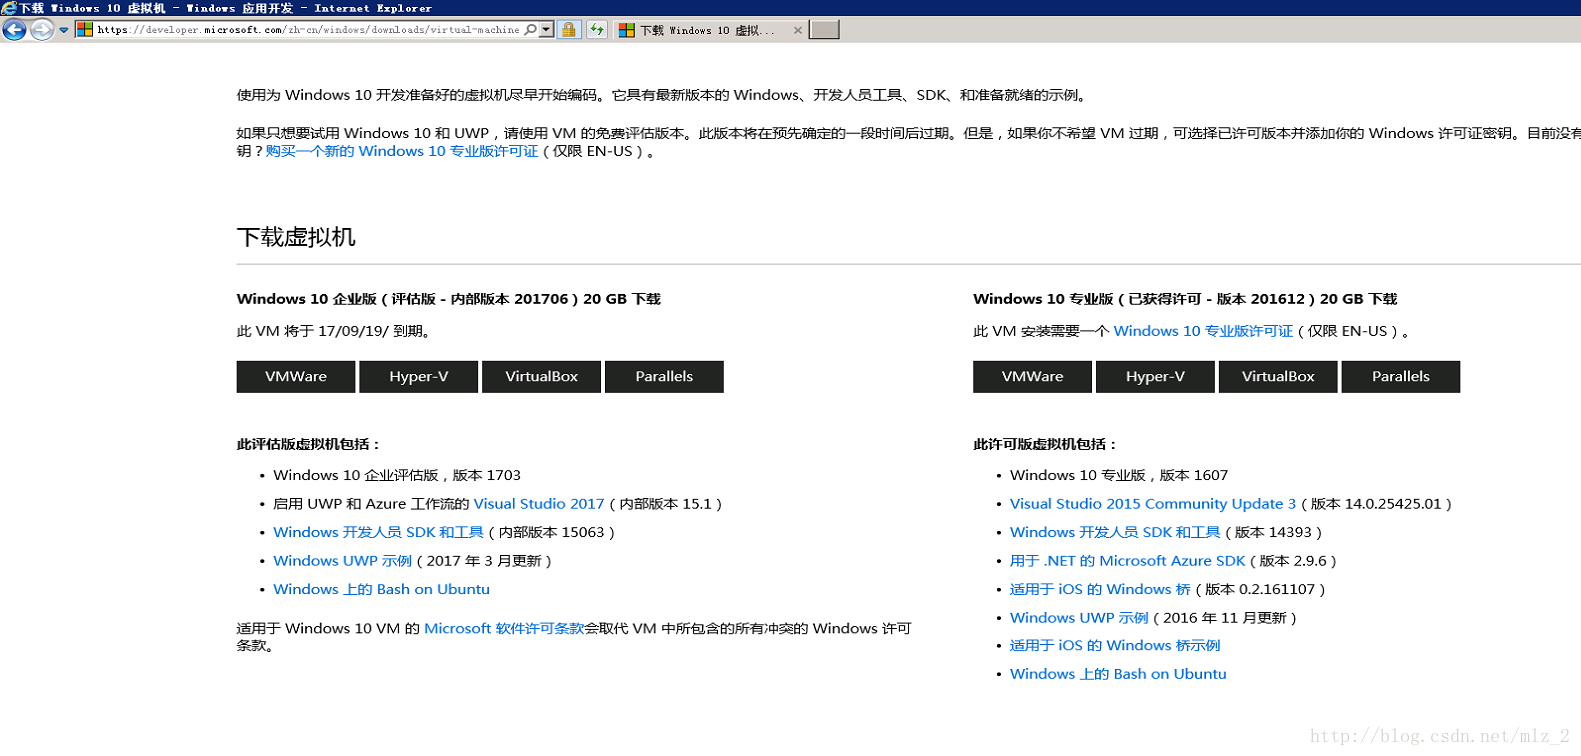Click the Microsoft site icon in address bar
Image resolution: width=1581 pixels, height=756 pixels.
(x=85, y=30)
